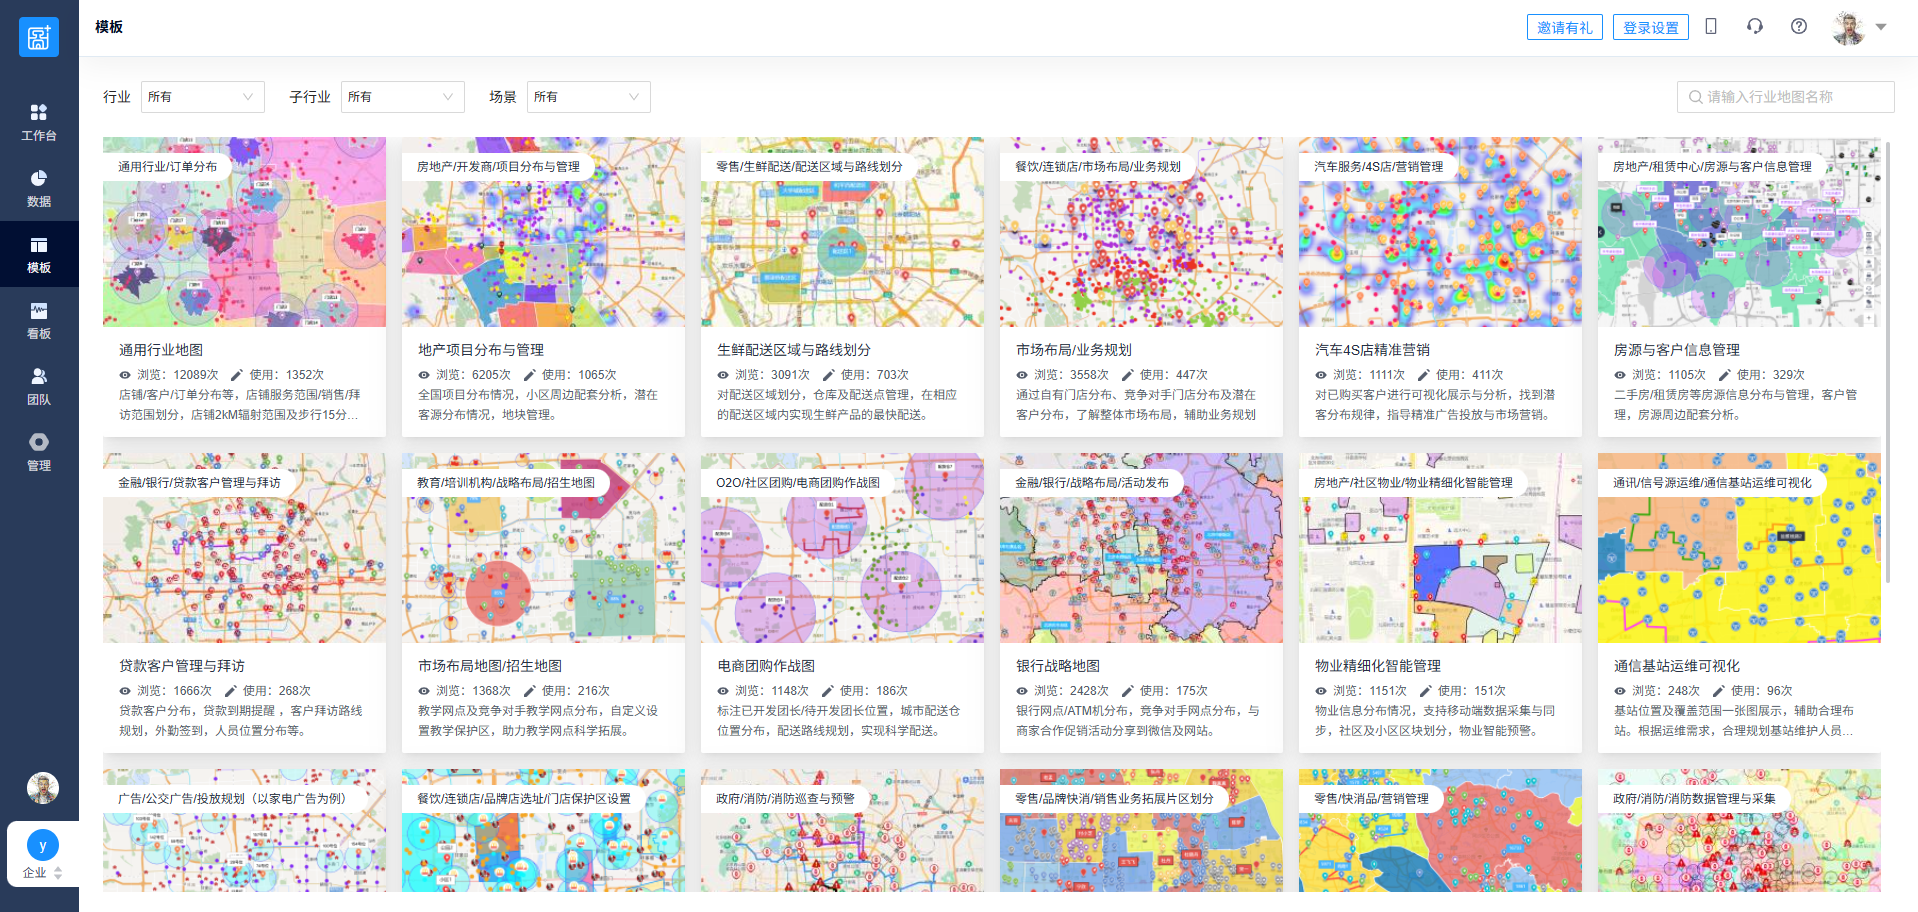
Task: Click the headset customer service icon
Action: (1755, 27)
